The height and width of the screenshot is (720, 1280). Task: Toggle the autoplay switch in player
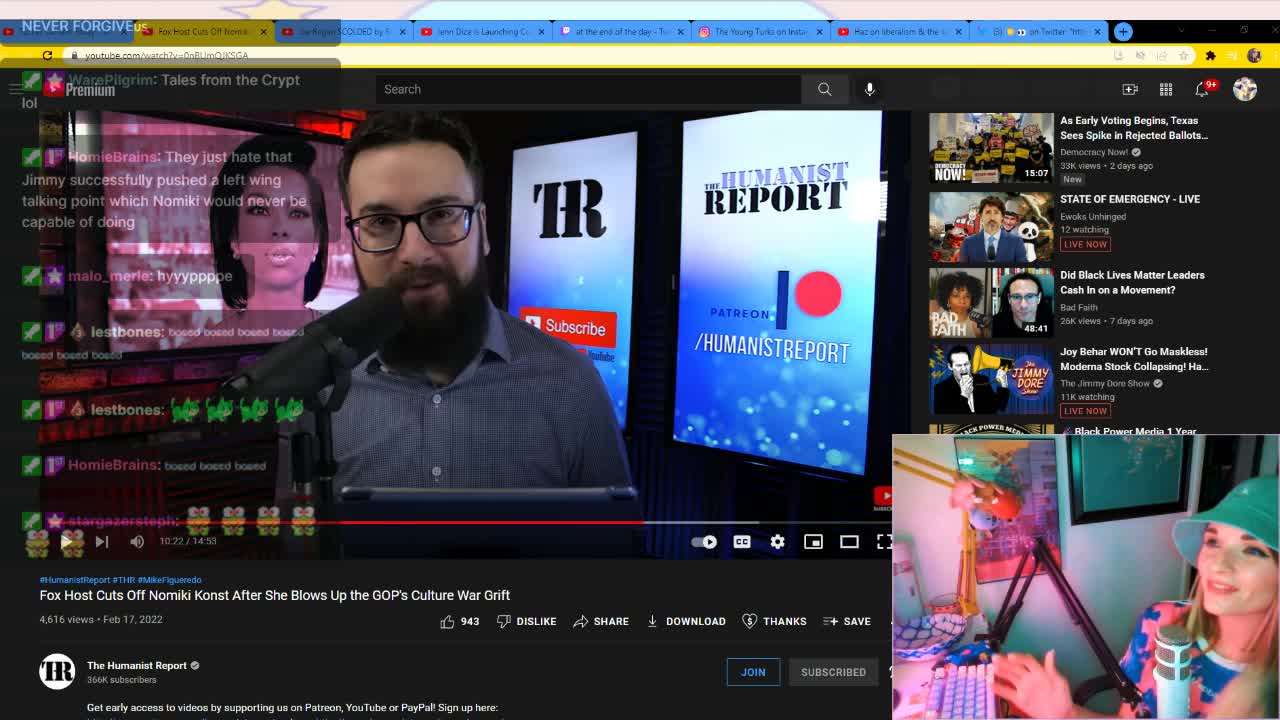(x=704, y=542)
